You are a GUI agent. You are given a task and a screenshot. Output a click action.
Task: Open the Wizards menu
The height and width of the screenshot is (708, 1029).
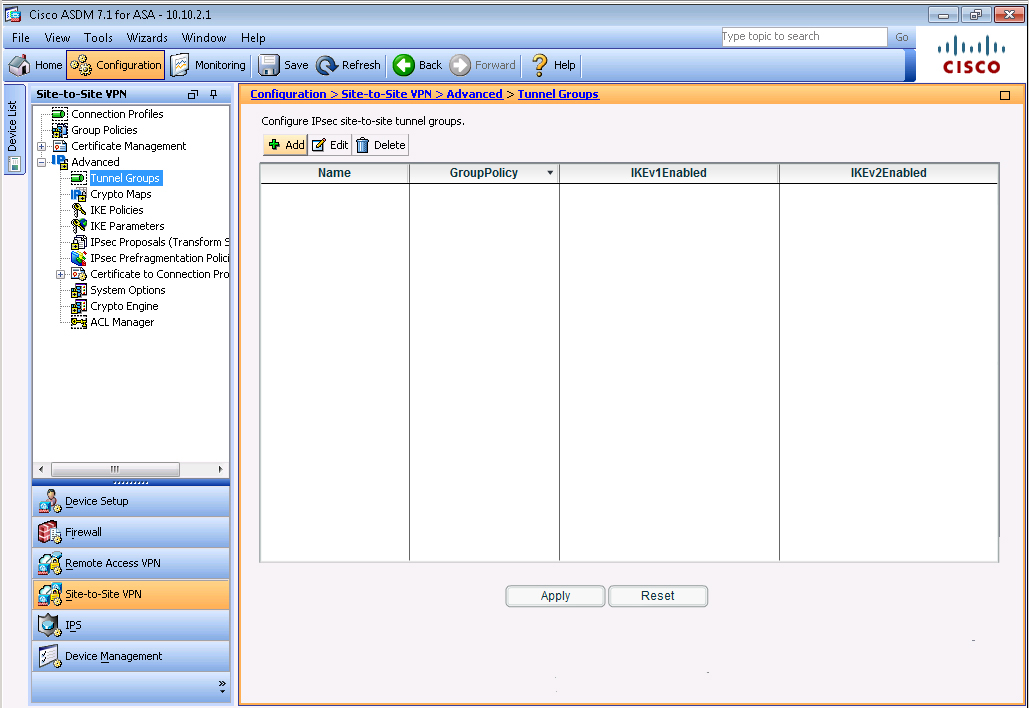pos(147,38)
